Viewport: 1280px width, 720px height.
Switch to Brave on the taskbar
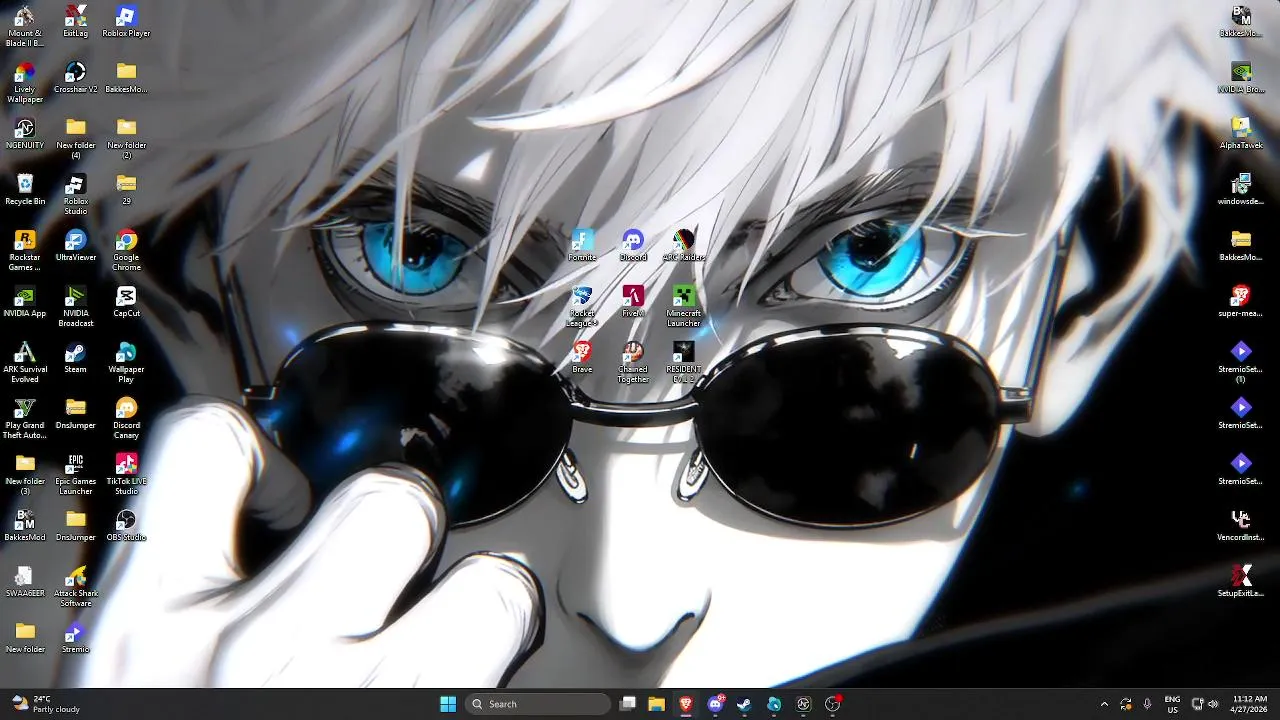click(x=686, y=704)
